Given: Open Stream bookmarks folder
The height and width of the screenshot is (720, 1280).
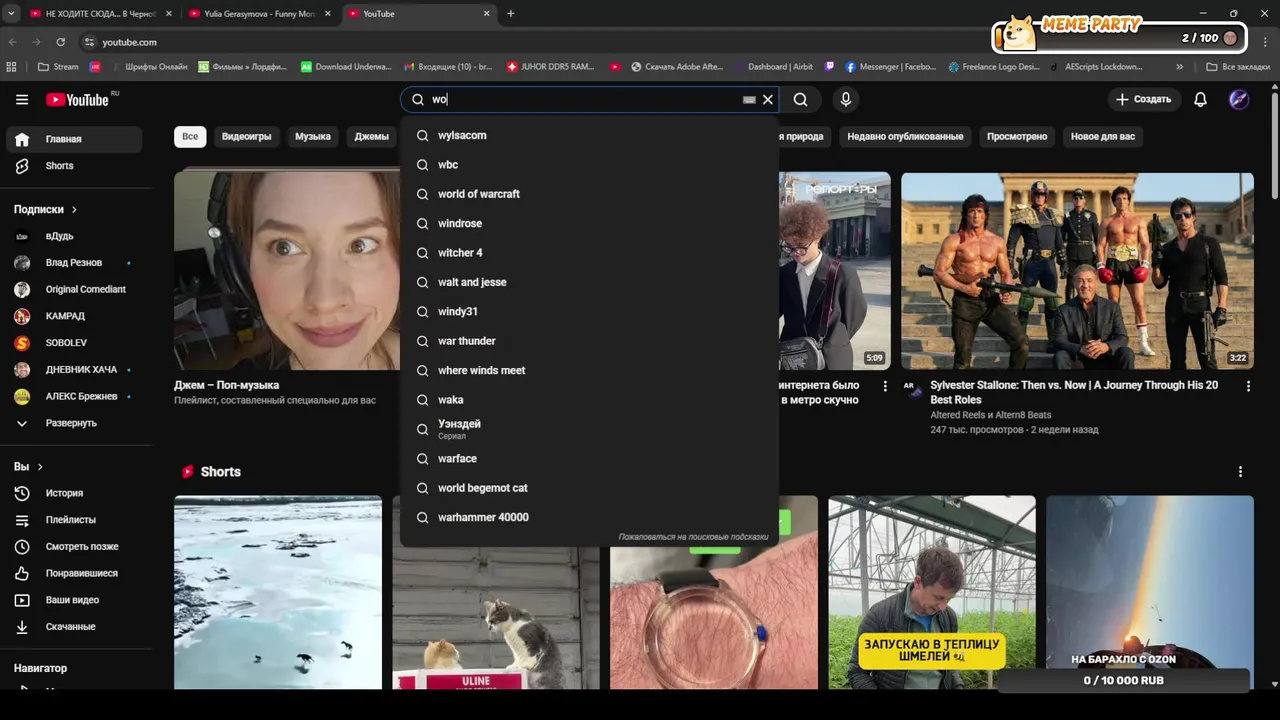Looking at the screenshot, I should point(58,67).
